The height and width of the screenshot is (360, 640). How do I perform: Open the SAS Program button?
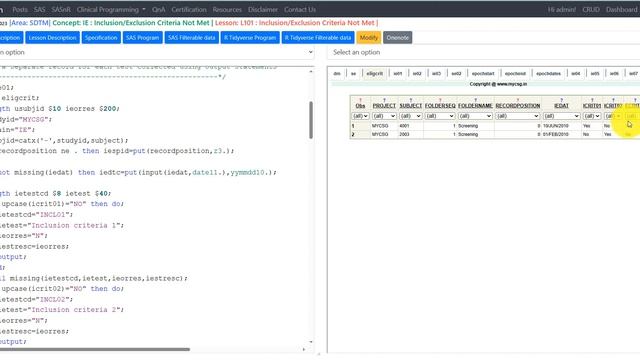coord(142,38)
